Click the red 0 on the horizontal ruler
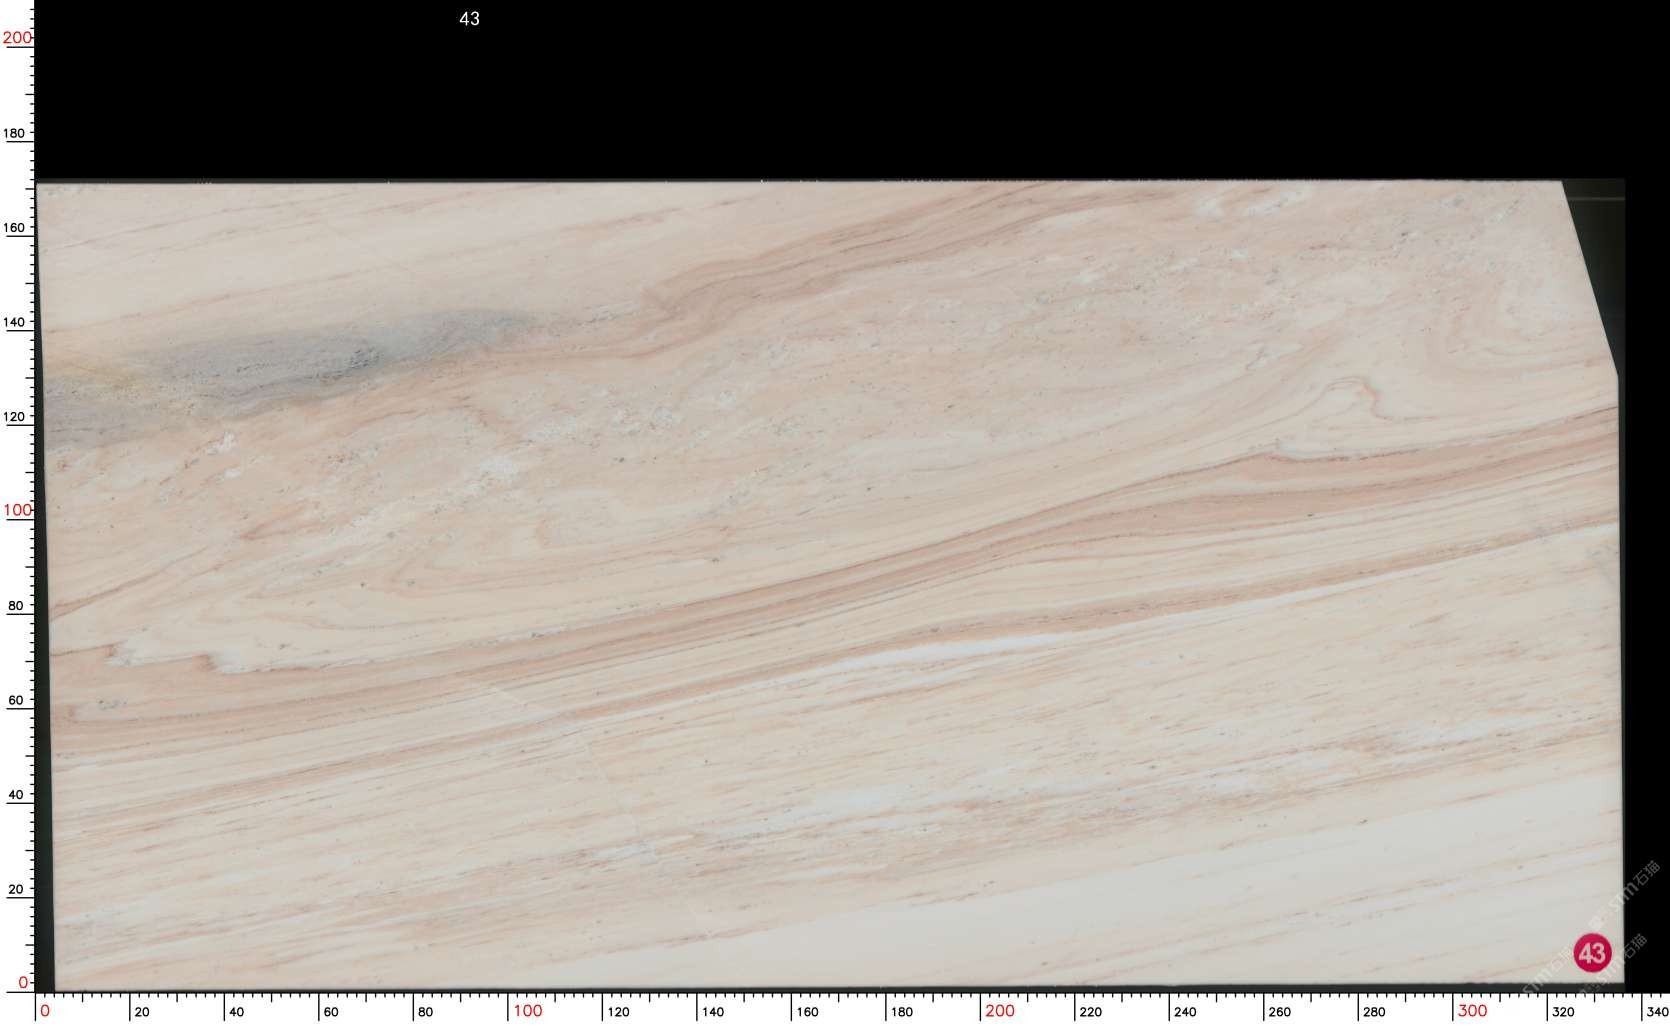1670x1028 pixels. pyautogui.click(x=45, y=1011)
